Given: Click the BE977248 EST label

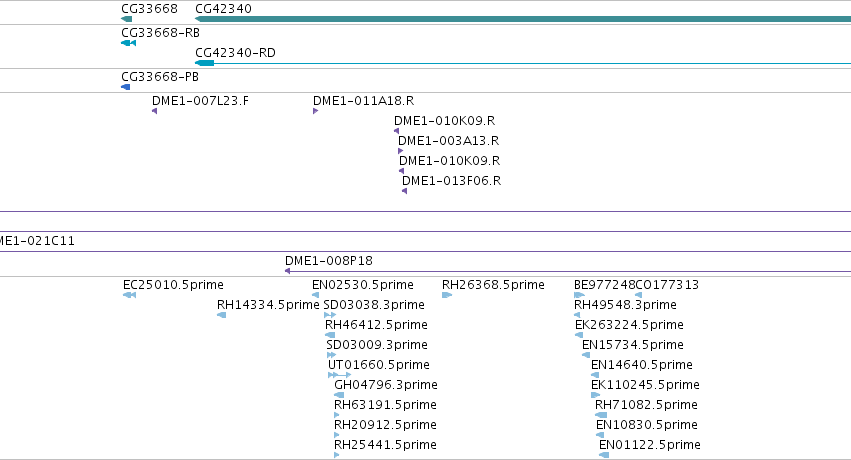Looking at the screenshot, I should (604, 285).
